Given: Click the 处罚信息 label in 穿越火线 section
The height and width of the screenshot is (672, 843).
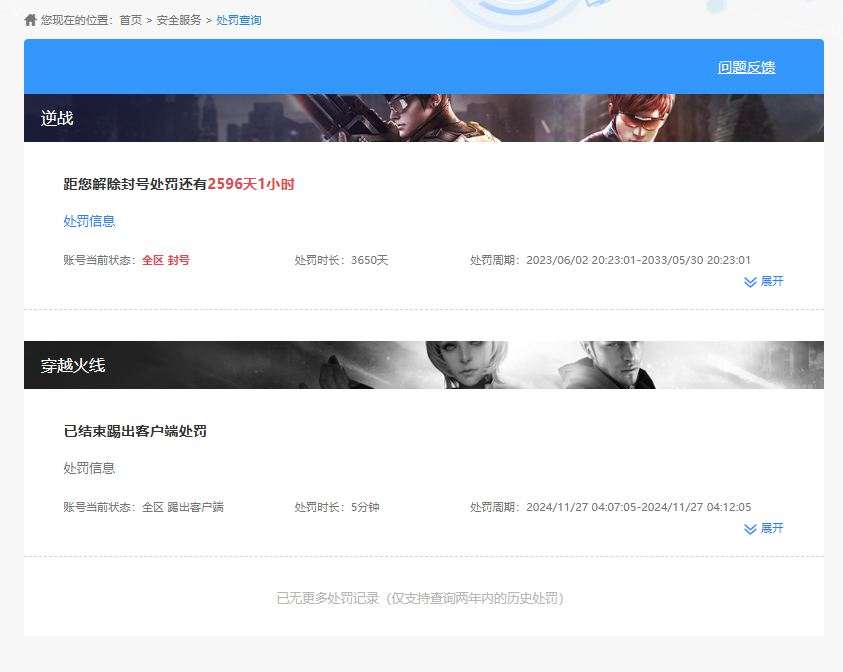Looking at the screenshot, I should click(87, 468).
